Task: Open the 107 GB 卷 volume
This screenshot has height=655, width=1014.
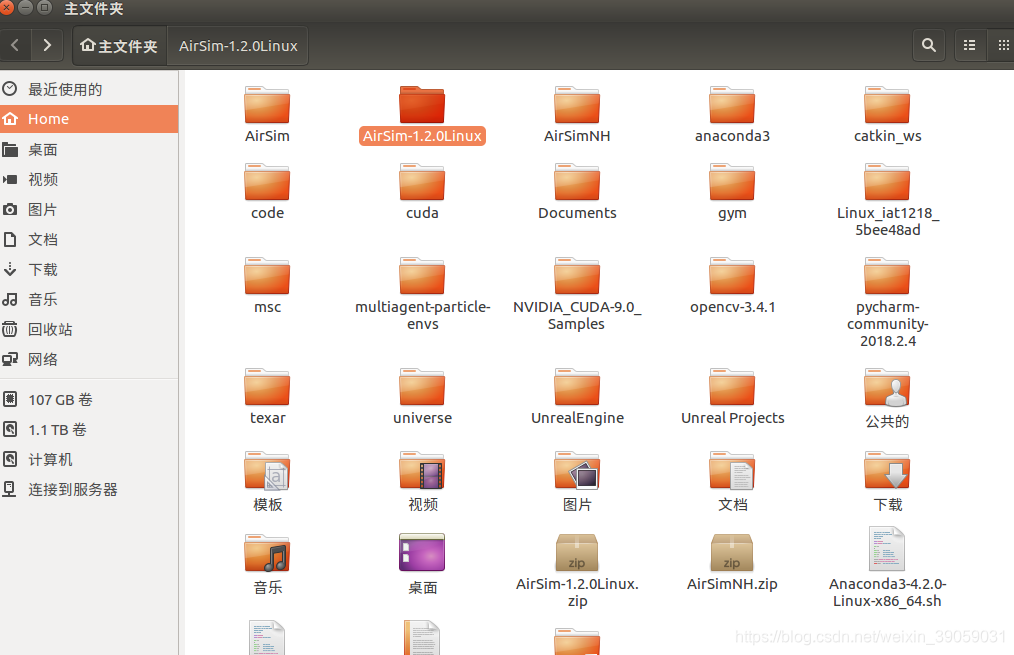Action: (x=89, y=400)
